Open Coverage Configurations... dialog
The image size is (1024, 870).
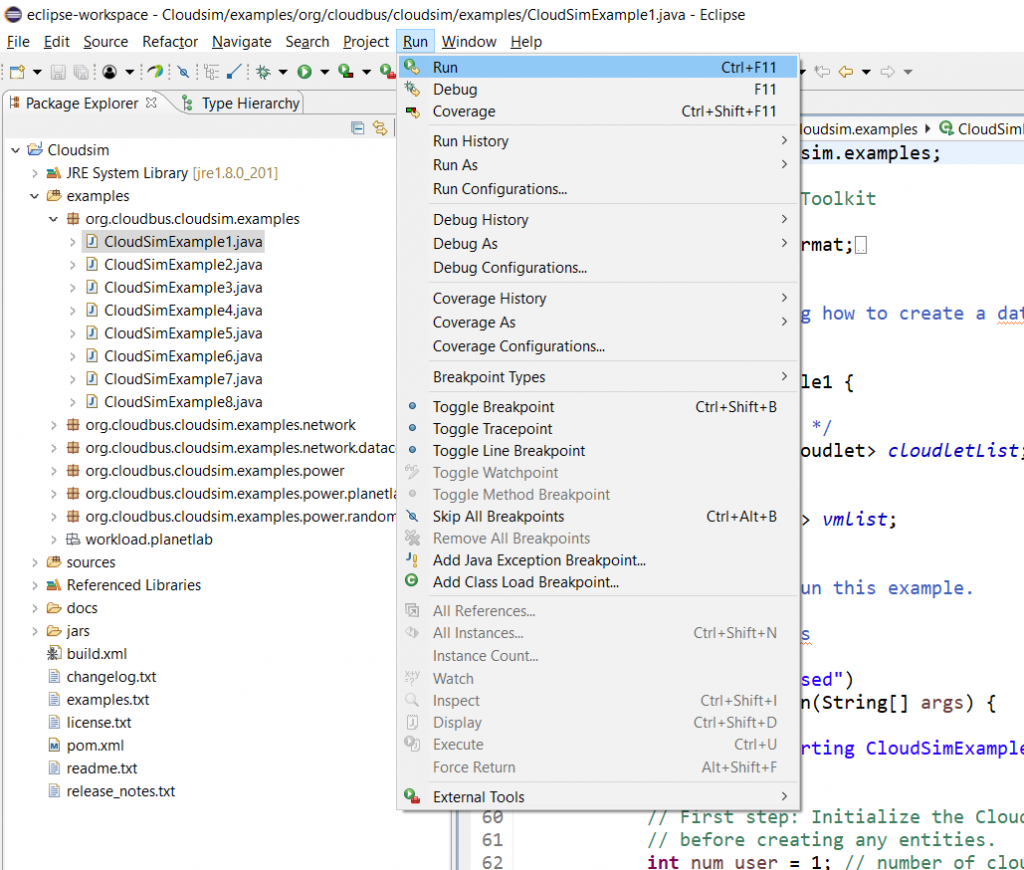coord(597,346)
